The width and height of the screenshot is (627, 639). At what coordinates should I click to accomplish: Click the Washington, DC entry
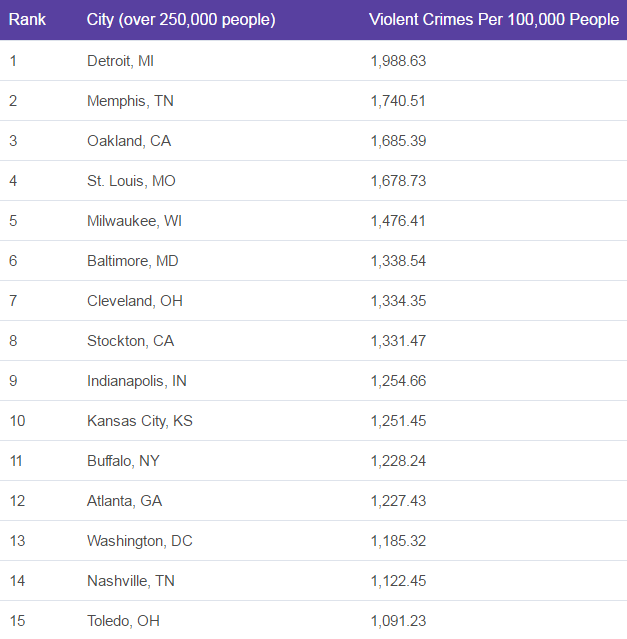[139, 541]
